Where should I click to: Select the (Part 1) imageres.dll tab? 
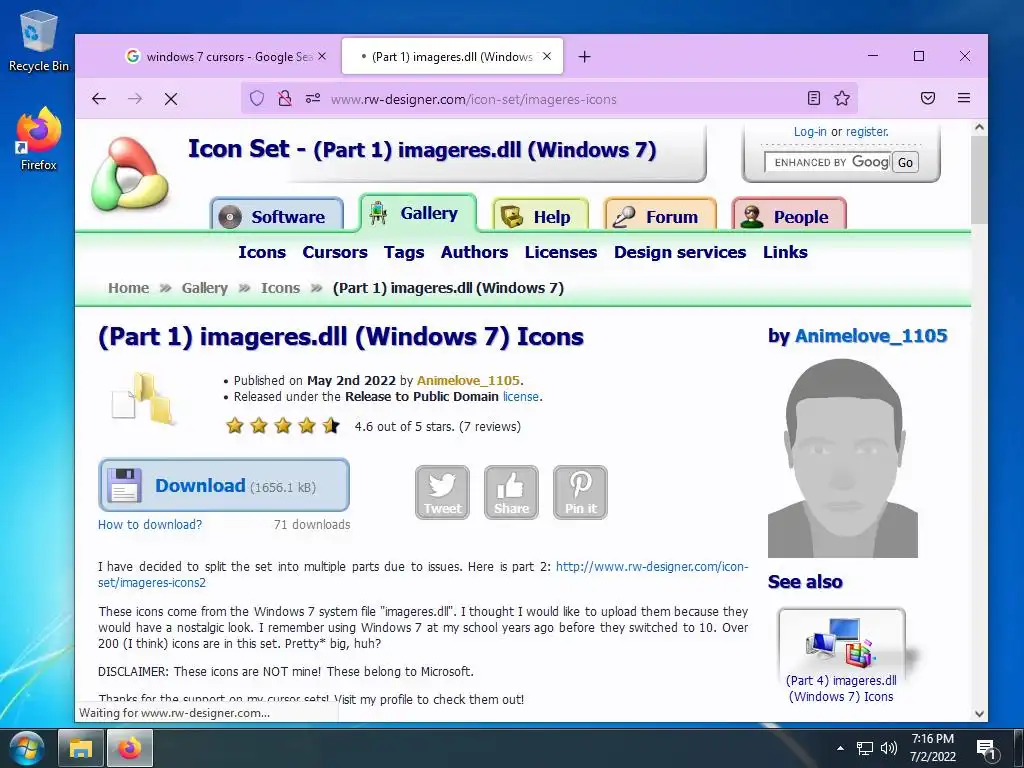(452, 57)
